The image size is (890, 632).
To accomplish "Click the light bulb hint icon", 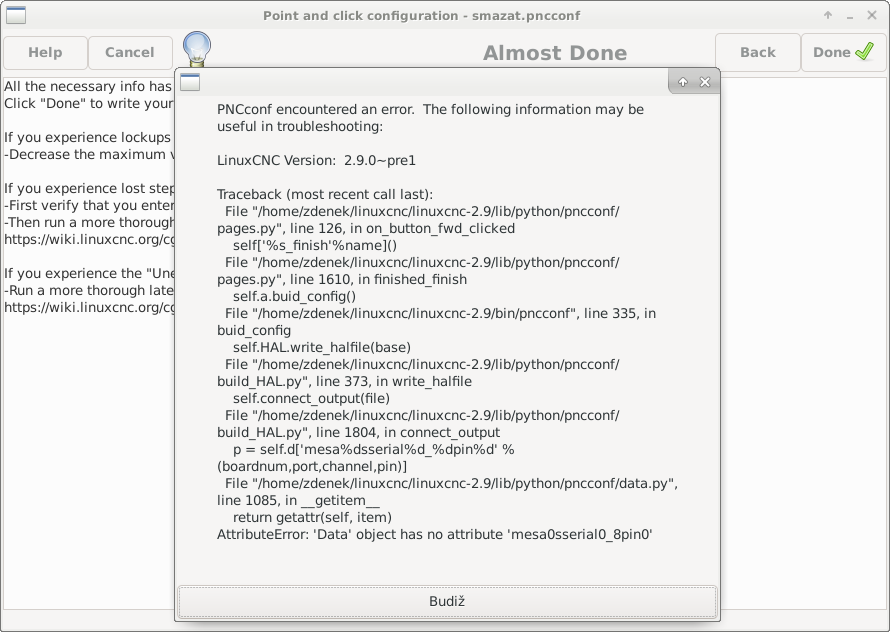I will pyautogui.click(x=197, y=48).
